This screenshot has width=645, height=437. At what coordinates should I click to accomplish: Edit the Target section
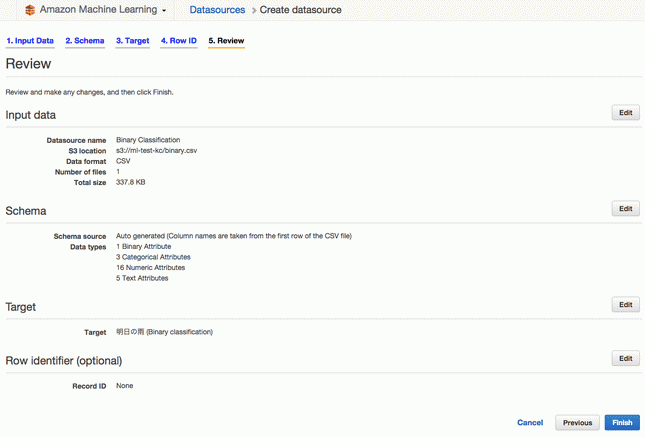(625, 305)
